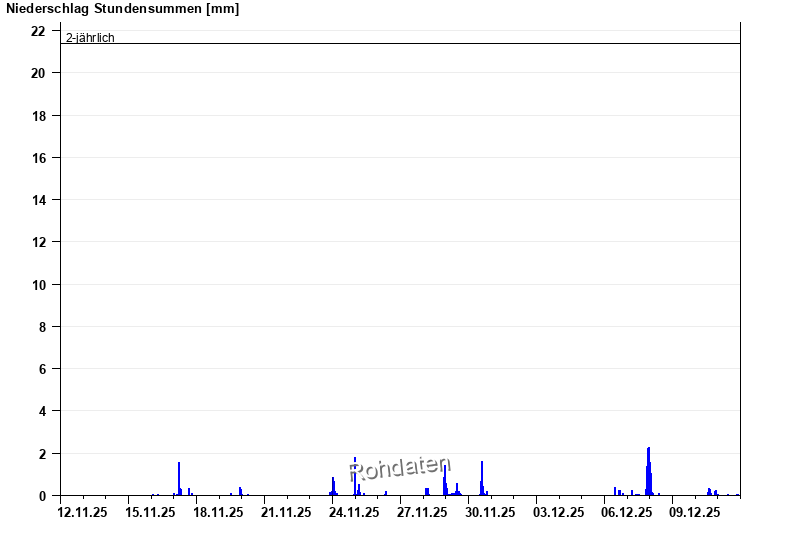
Task: Click the y-axis value 22
Action: point(38,32)
